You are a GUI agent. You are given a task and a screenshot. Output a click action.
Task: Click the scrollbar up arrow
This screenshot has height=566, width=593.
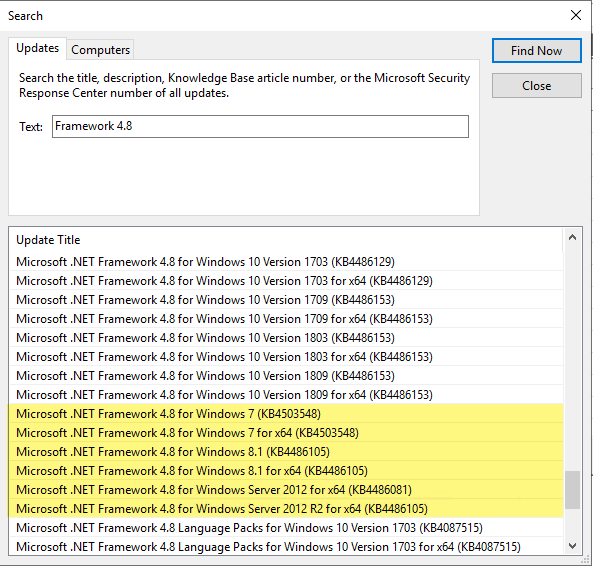coord(572,237)
